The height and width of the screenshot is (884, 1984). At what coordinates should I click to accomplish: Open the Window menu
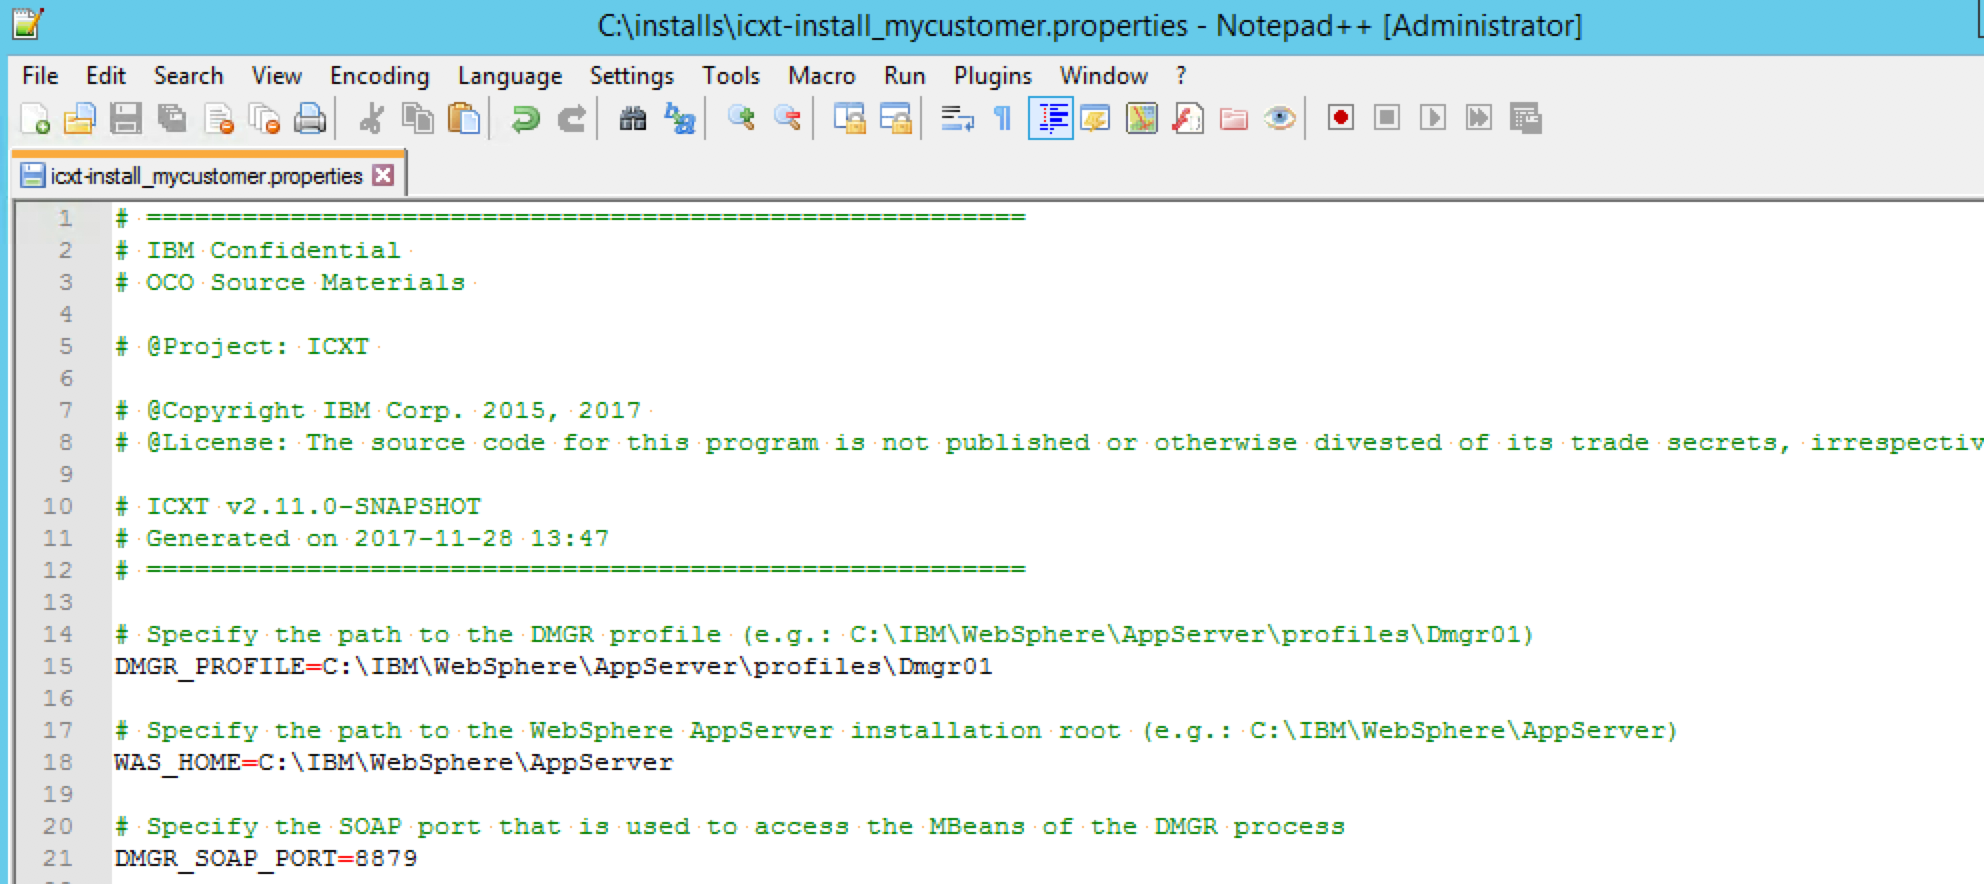[1103, 76]
